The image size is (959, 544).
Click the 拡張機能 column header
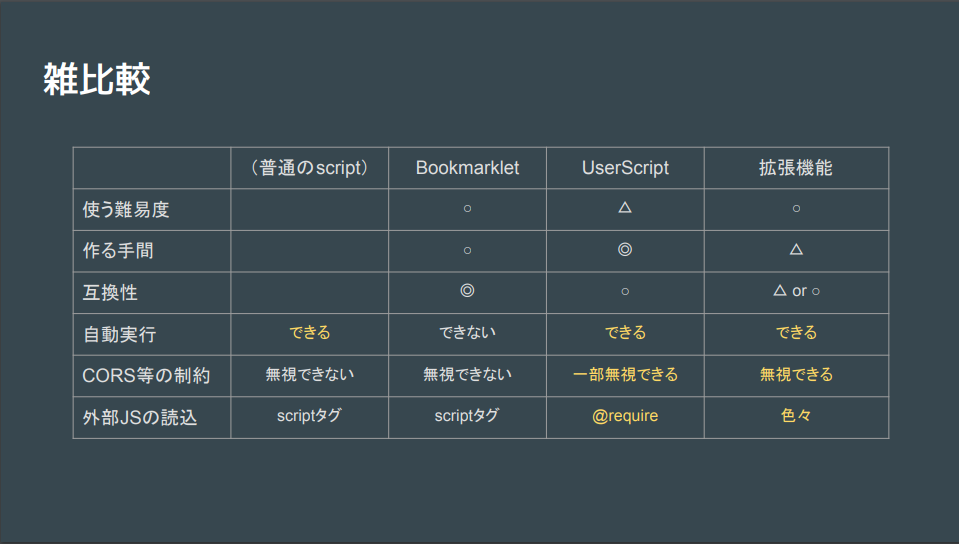click(796, 168)
